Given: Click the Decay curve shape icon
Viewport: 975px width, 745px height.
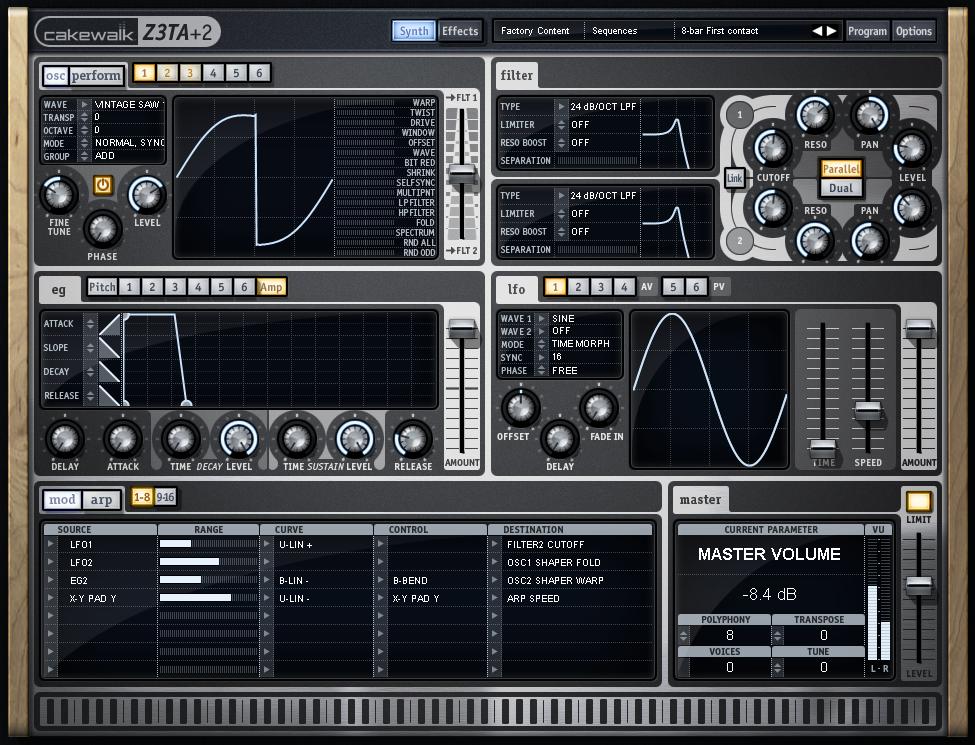Looking at the screenshot, I should point(109,372).
